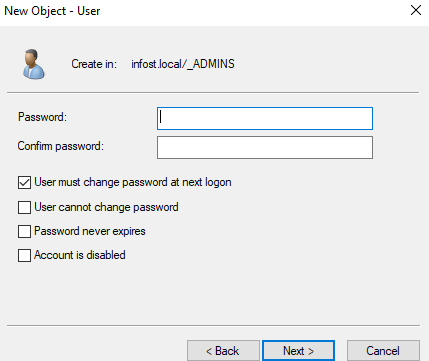429x361 pixels.
Task: Click the 'Confirm password:' field label
Action: [61, 146]
